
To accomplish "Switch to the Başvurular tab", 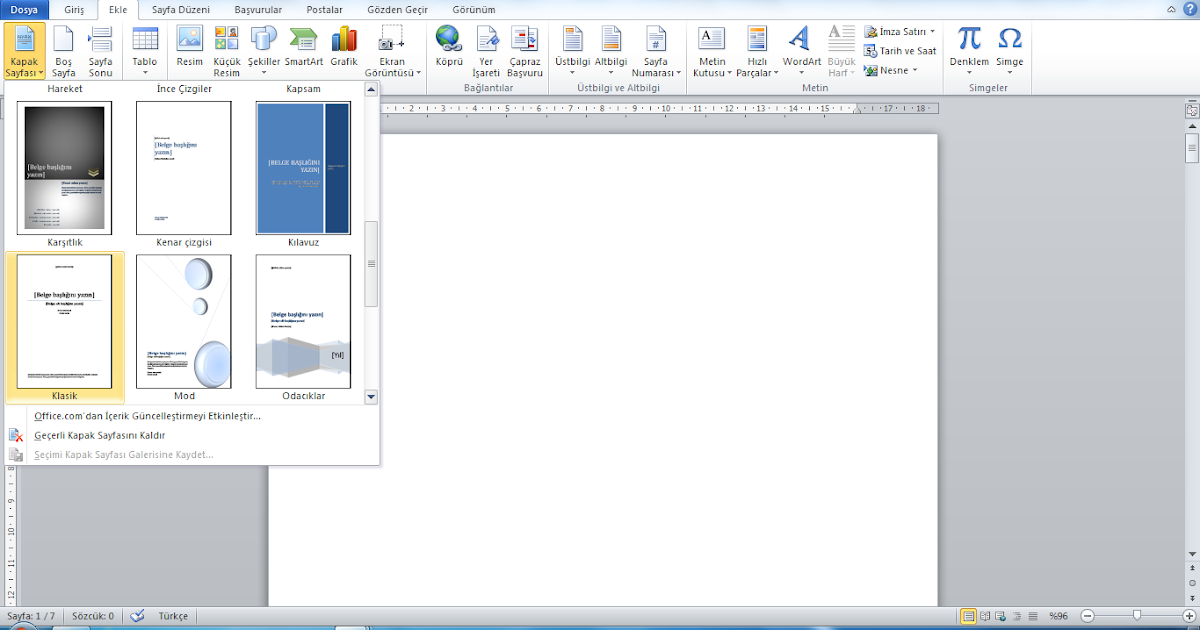I will pyautogui.click(x=259, y=10).
